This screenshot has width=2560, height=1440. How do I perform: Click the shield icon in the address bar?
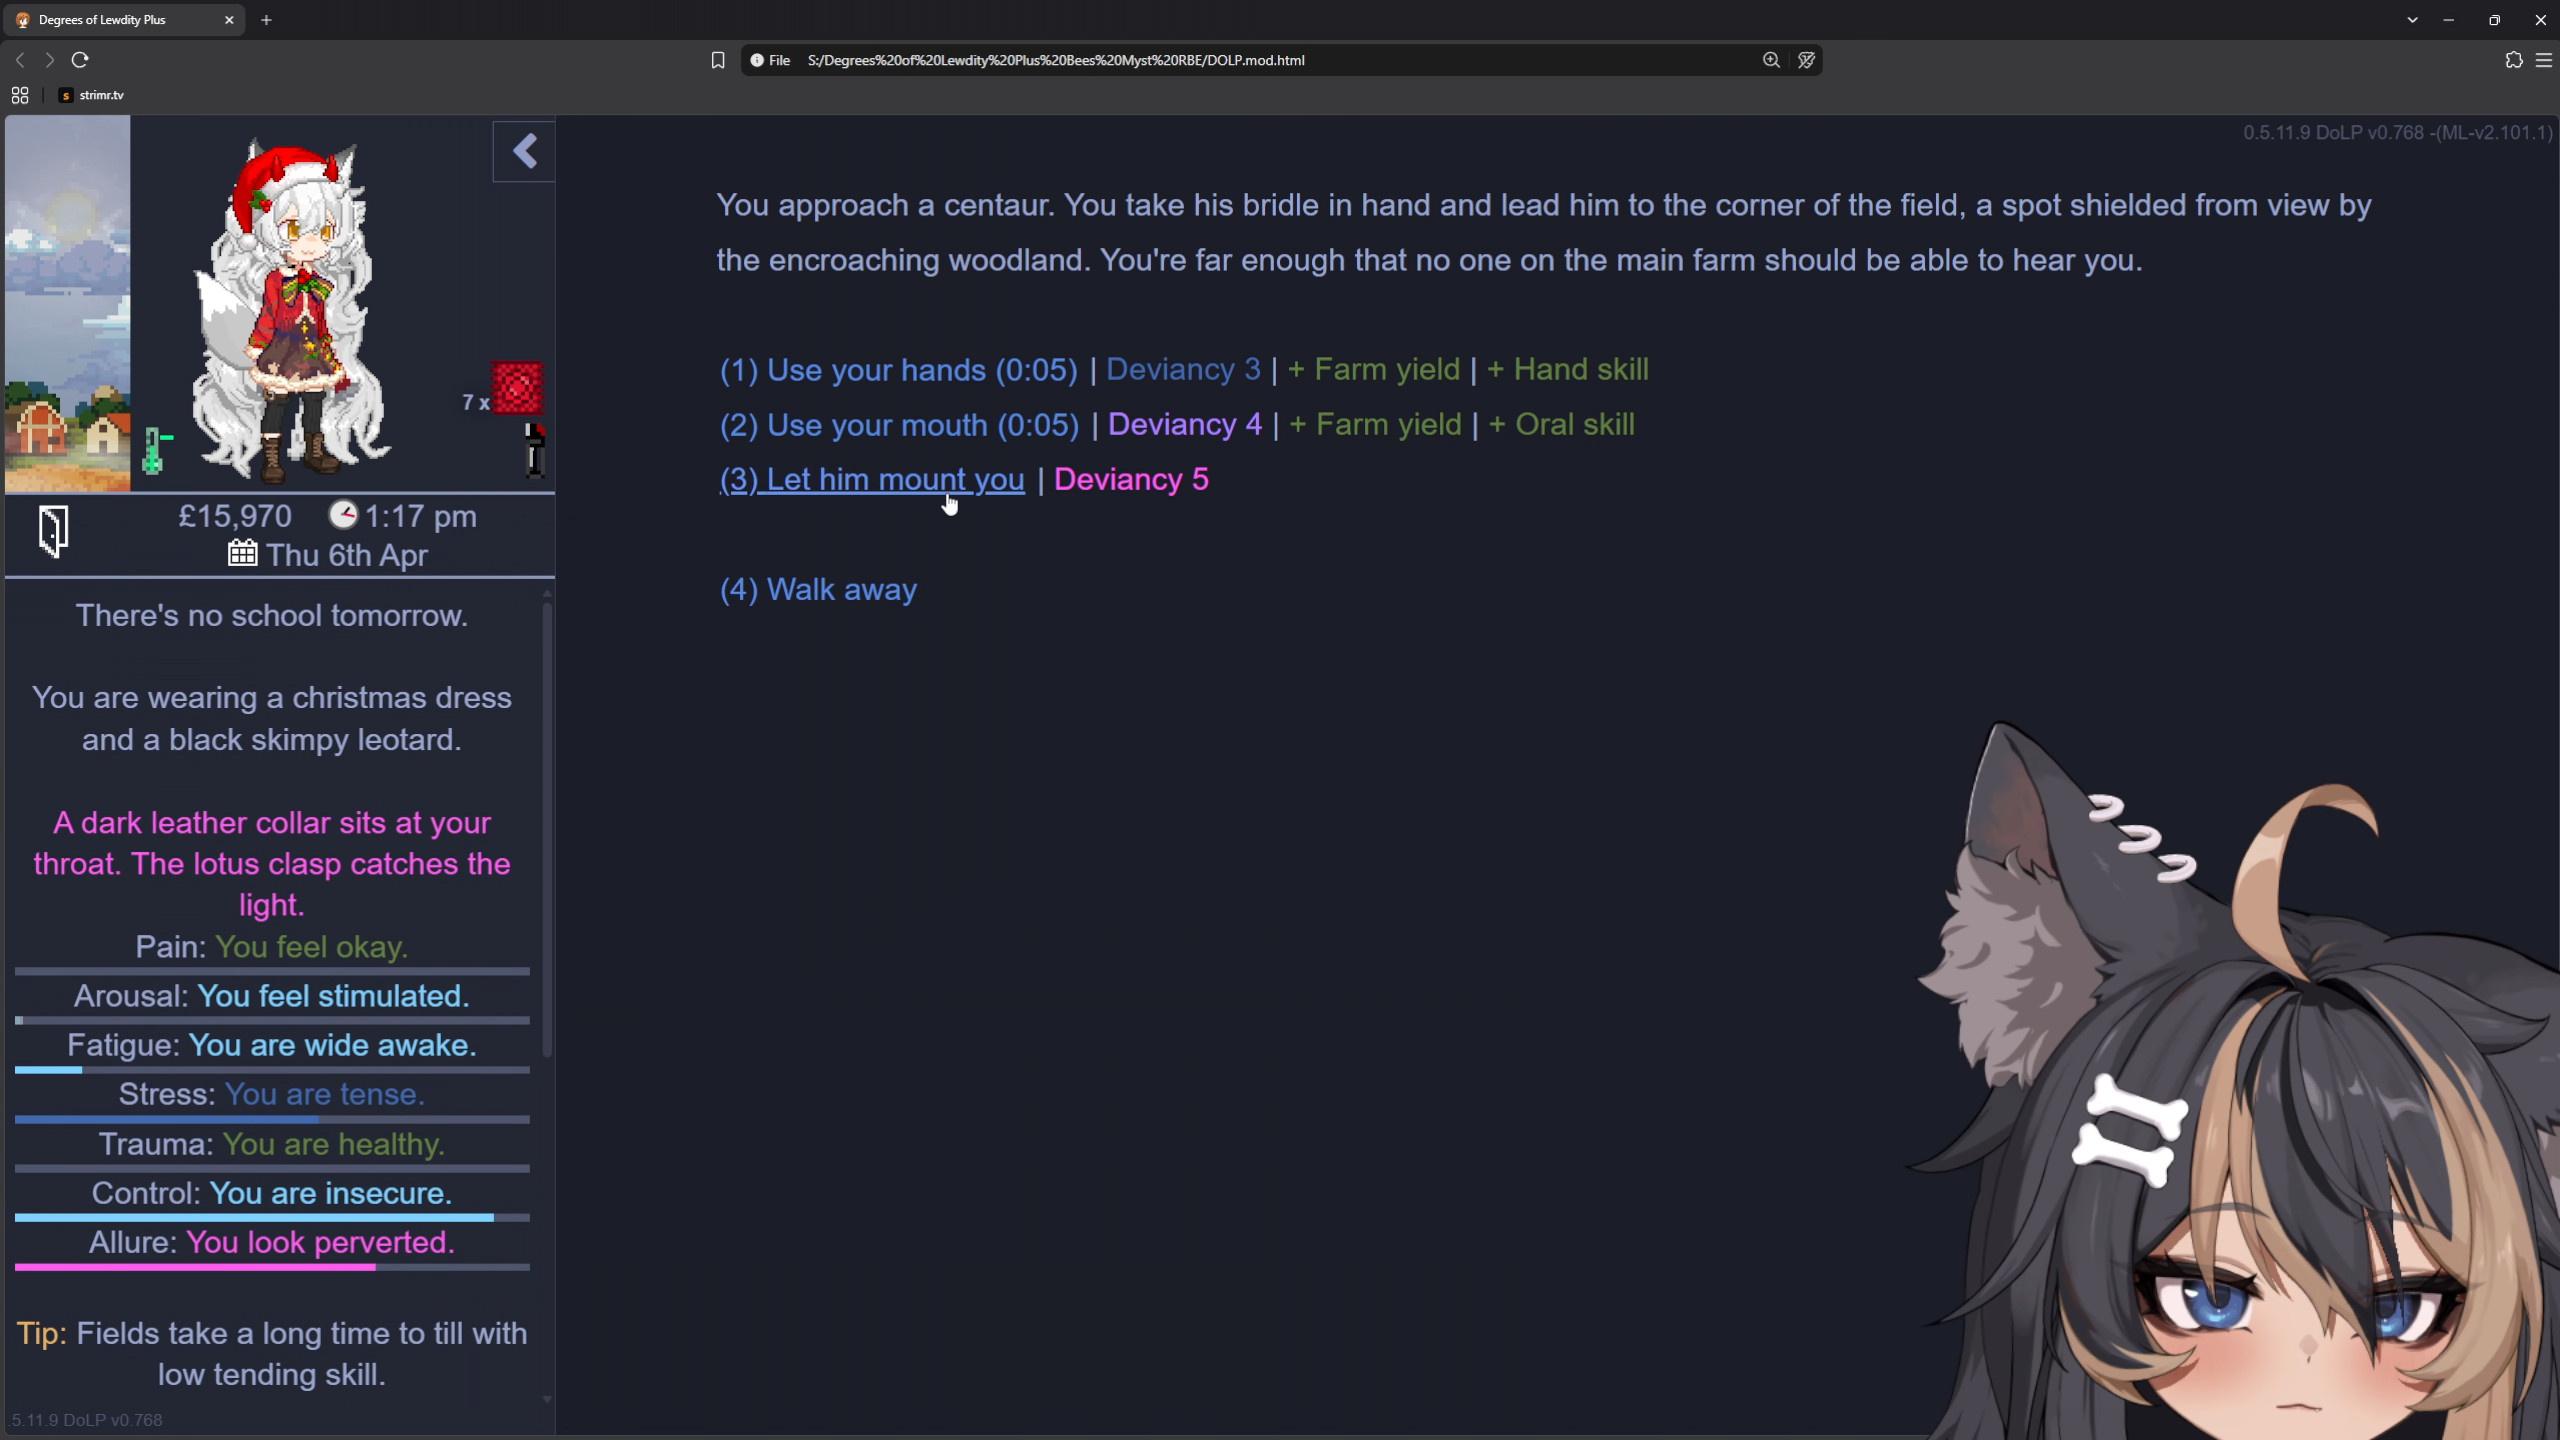[x=1806, y=60]
